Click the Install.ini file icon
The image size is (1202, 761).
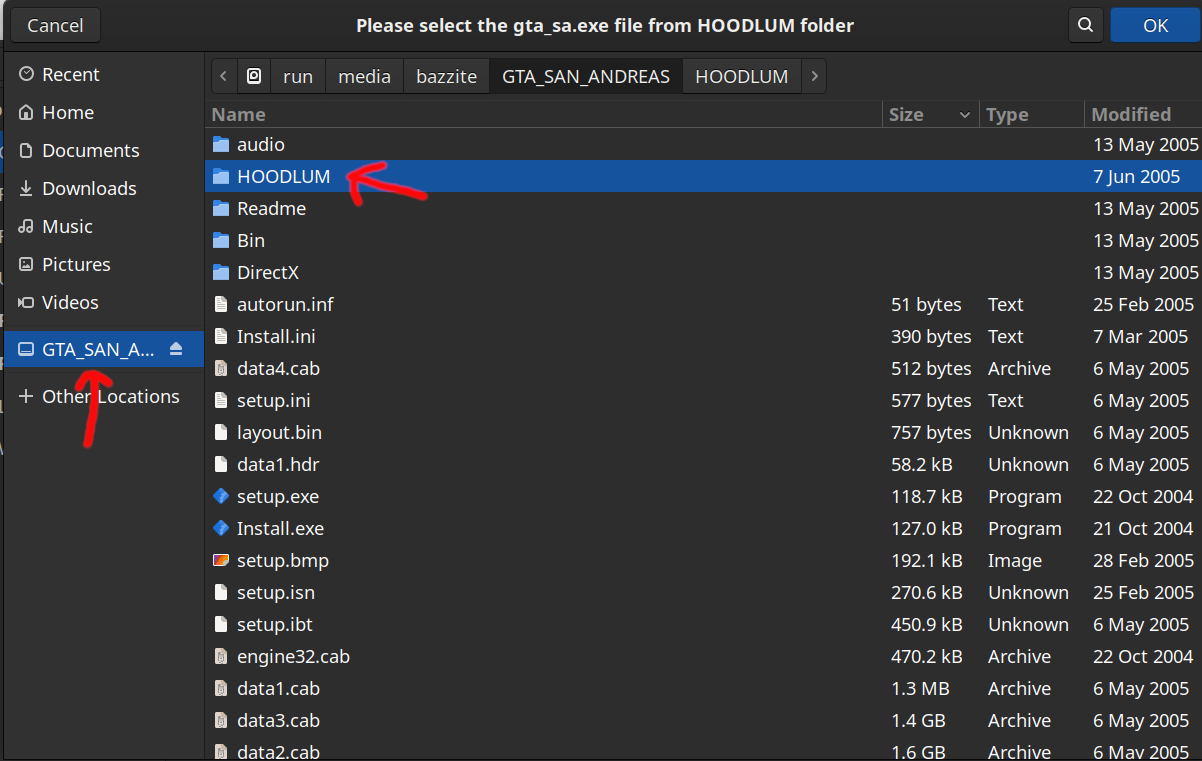(221, 337)
